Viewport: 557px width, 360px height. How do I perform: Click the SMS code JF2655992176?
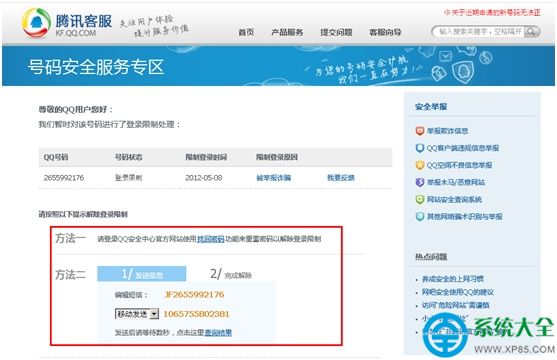point(194,295)
